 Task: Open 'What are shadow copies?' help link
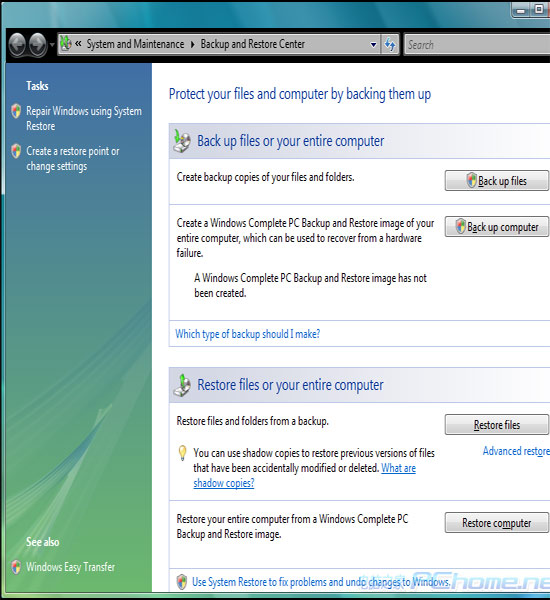pos(304,476)
